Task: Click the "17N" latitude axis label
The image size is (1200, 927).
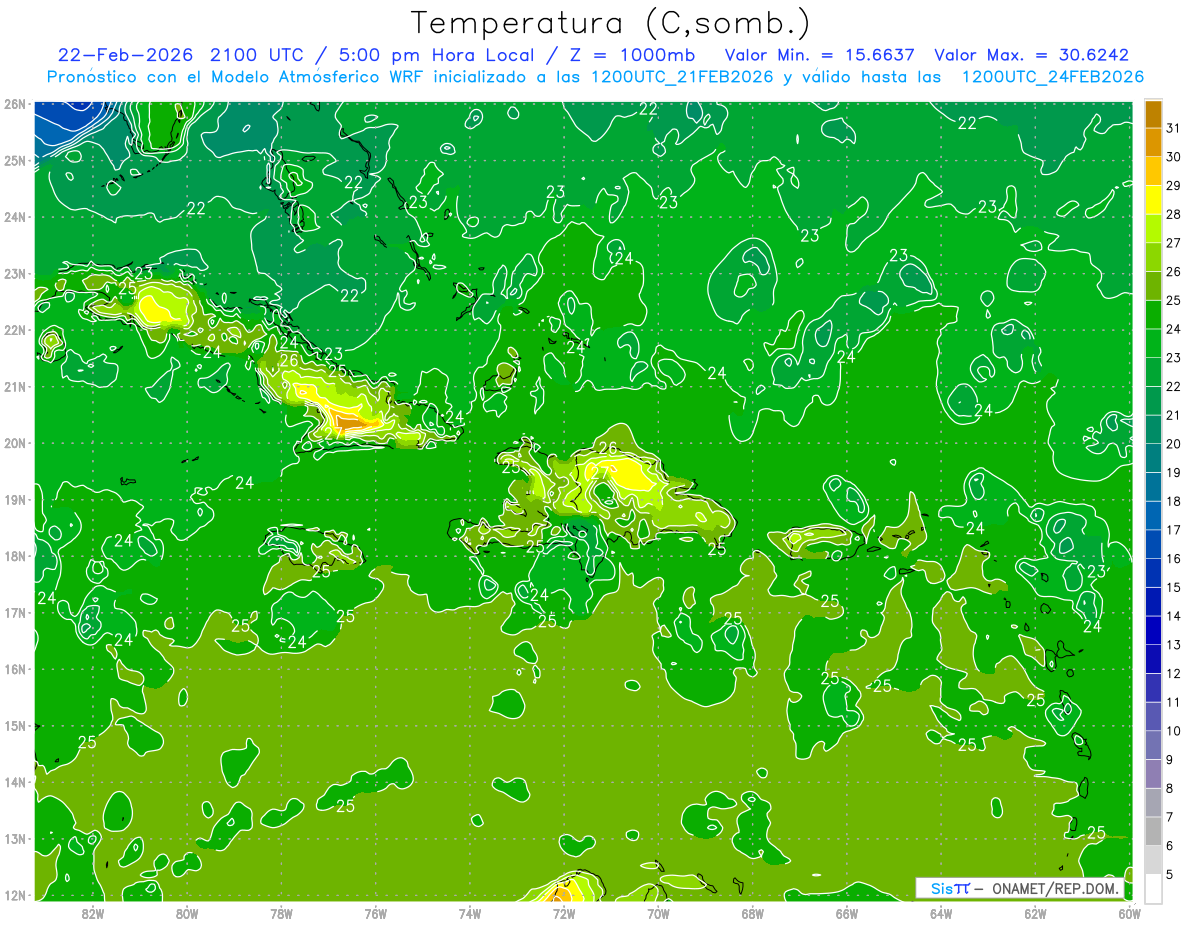Action: tap(15, 613)
